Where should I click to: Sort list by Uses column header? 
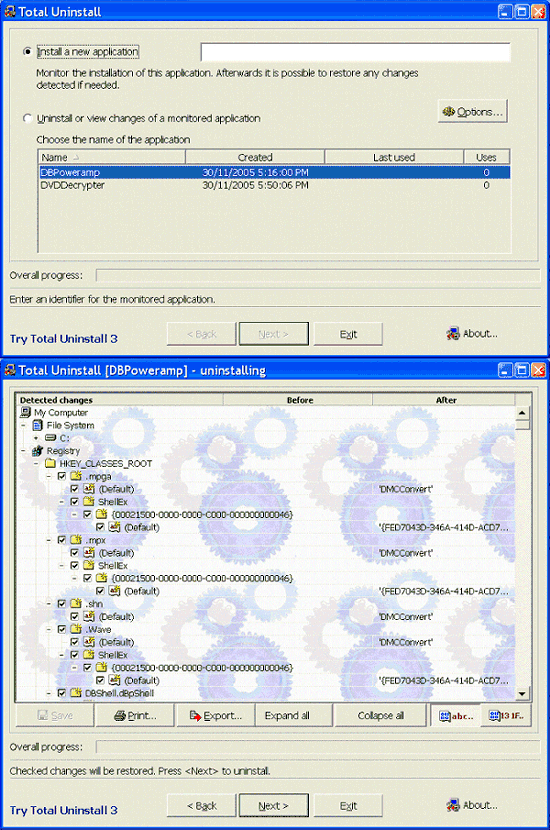tap(486, 157)
